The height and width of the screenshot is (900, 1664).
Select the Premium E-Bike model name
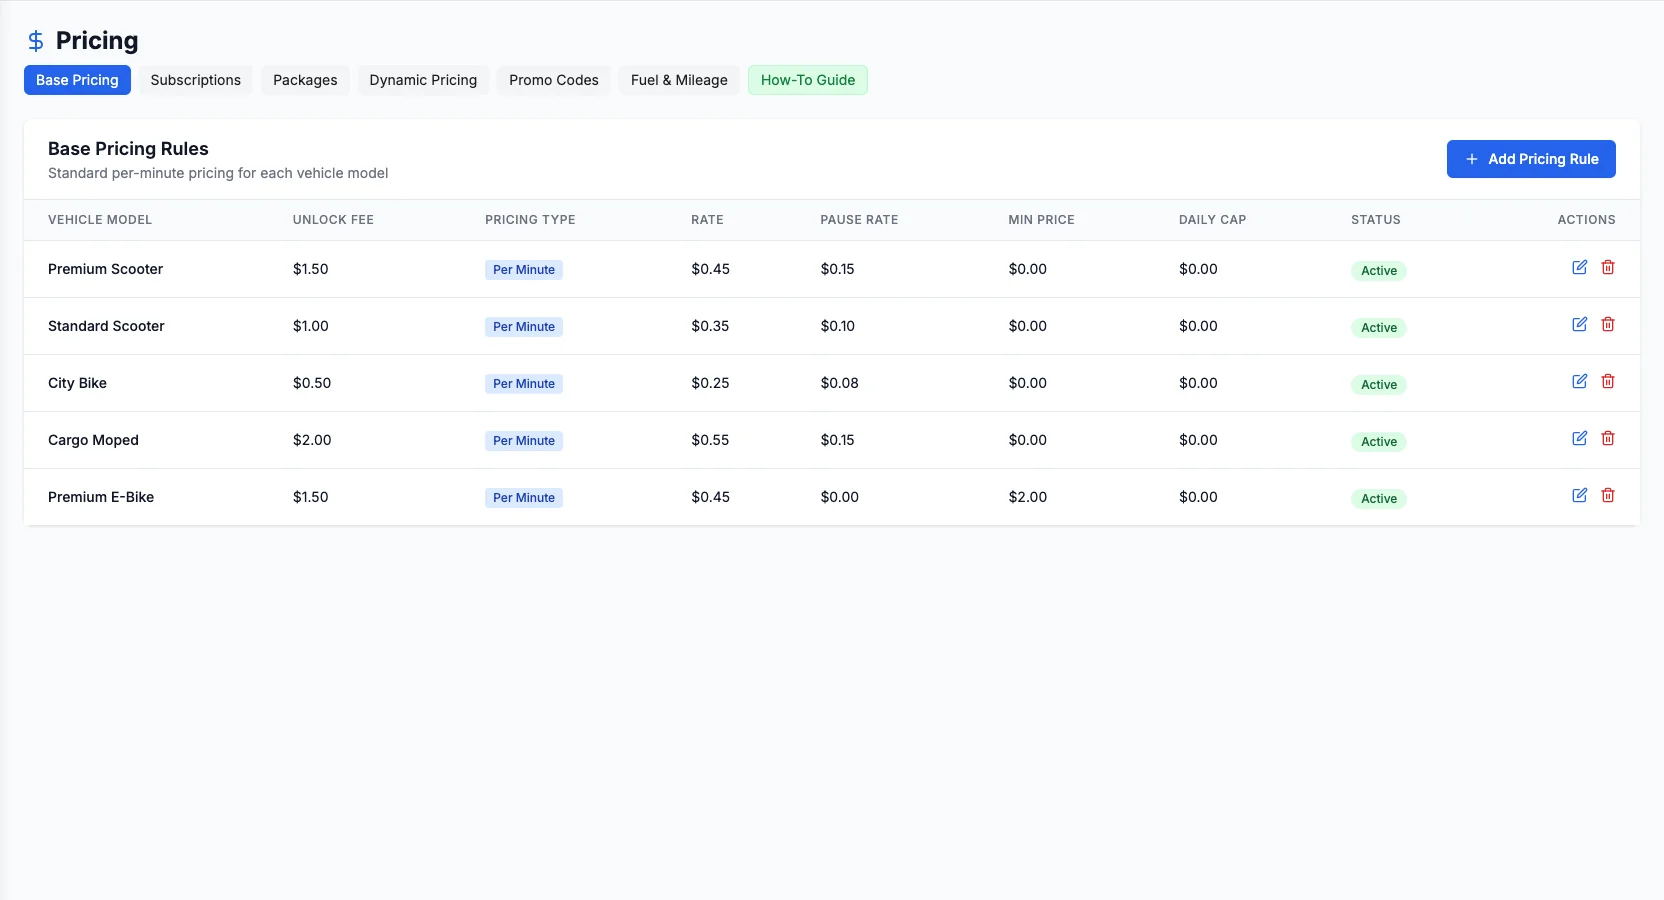(x=101, y=497)
